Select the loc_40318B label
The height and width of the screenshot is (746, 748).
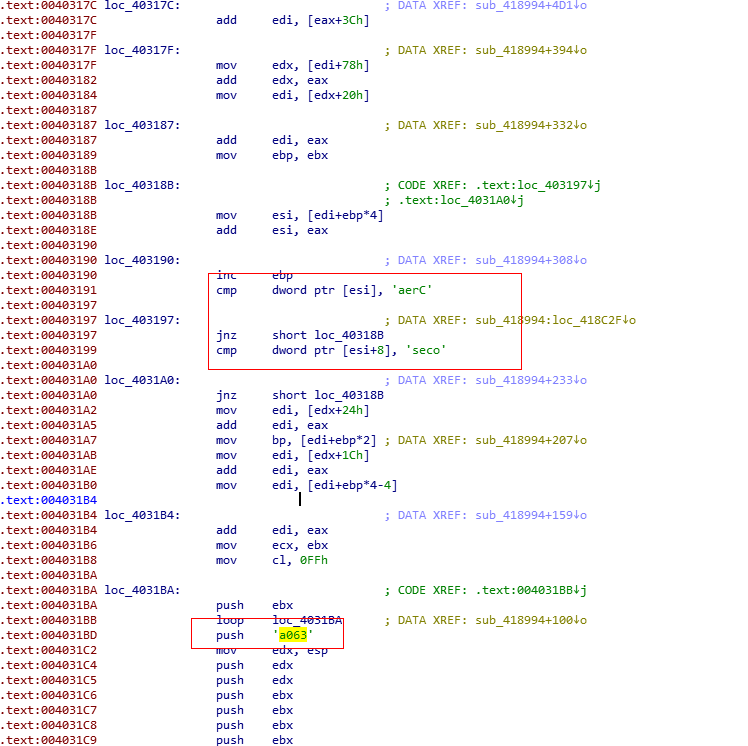tap(142, 185)
